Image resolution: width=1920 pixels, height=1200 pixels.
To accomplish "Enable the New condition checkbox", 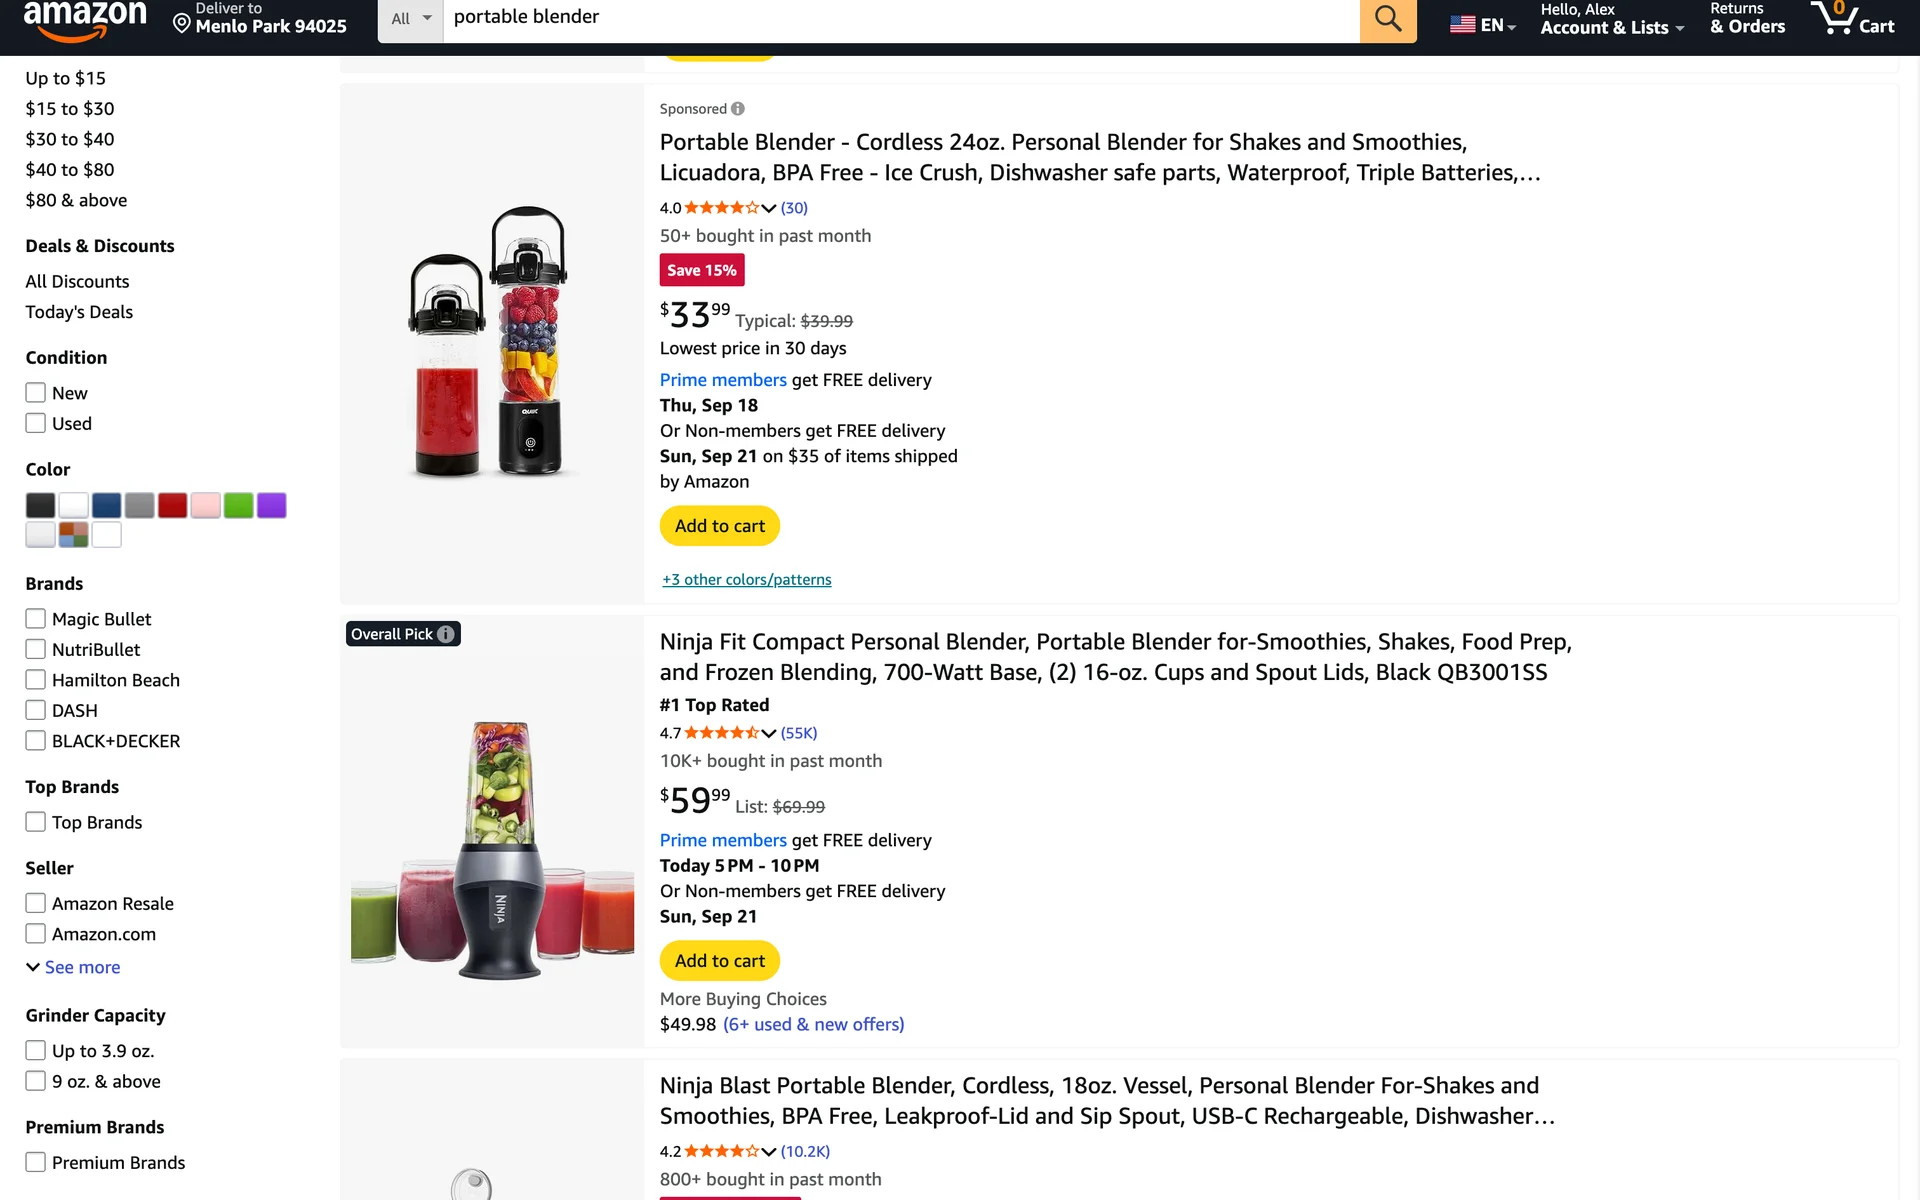I will 36,393.
